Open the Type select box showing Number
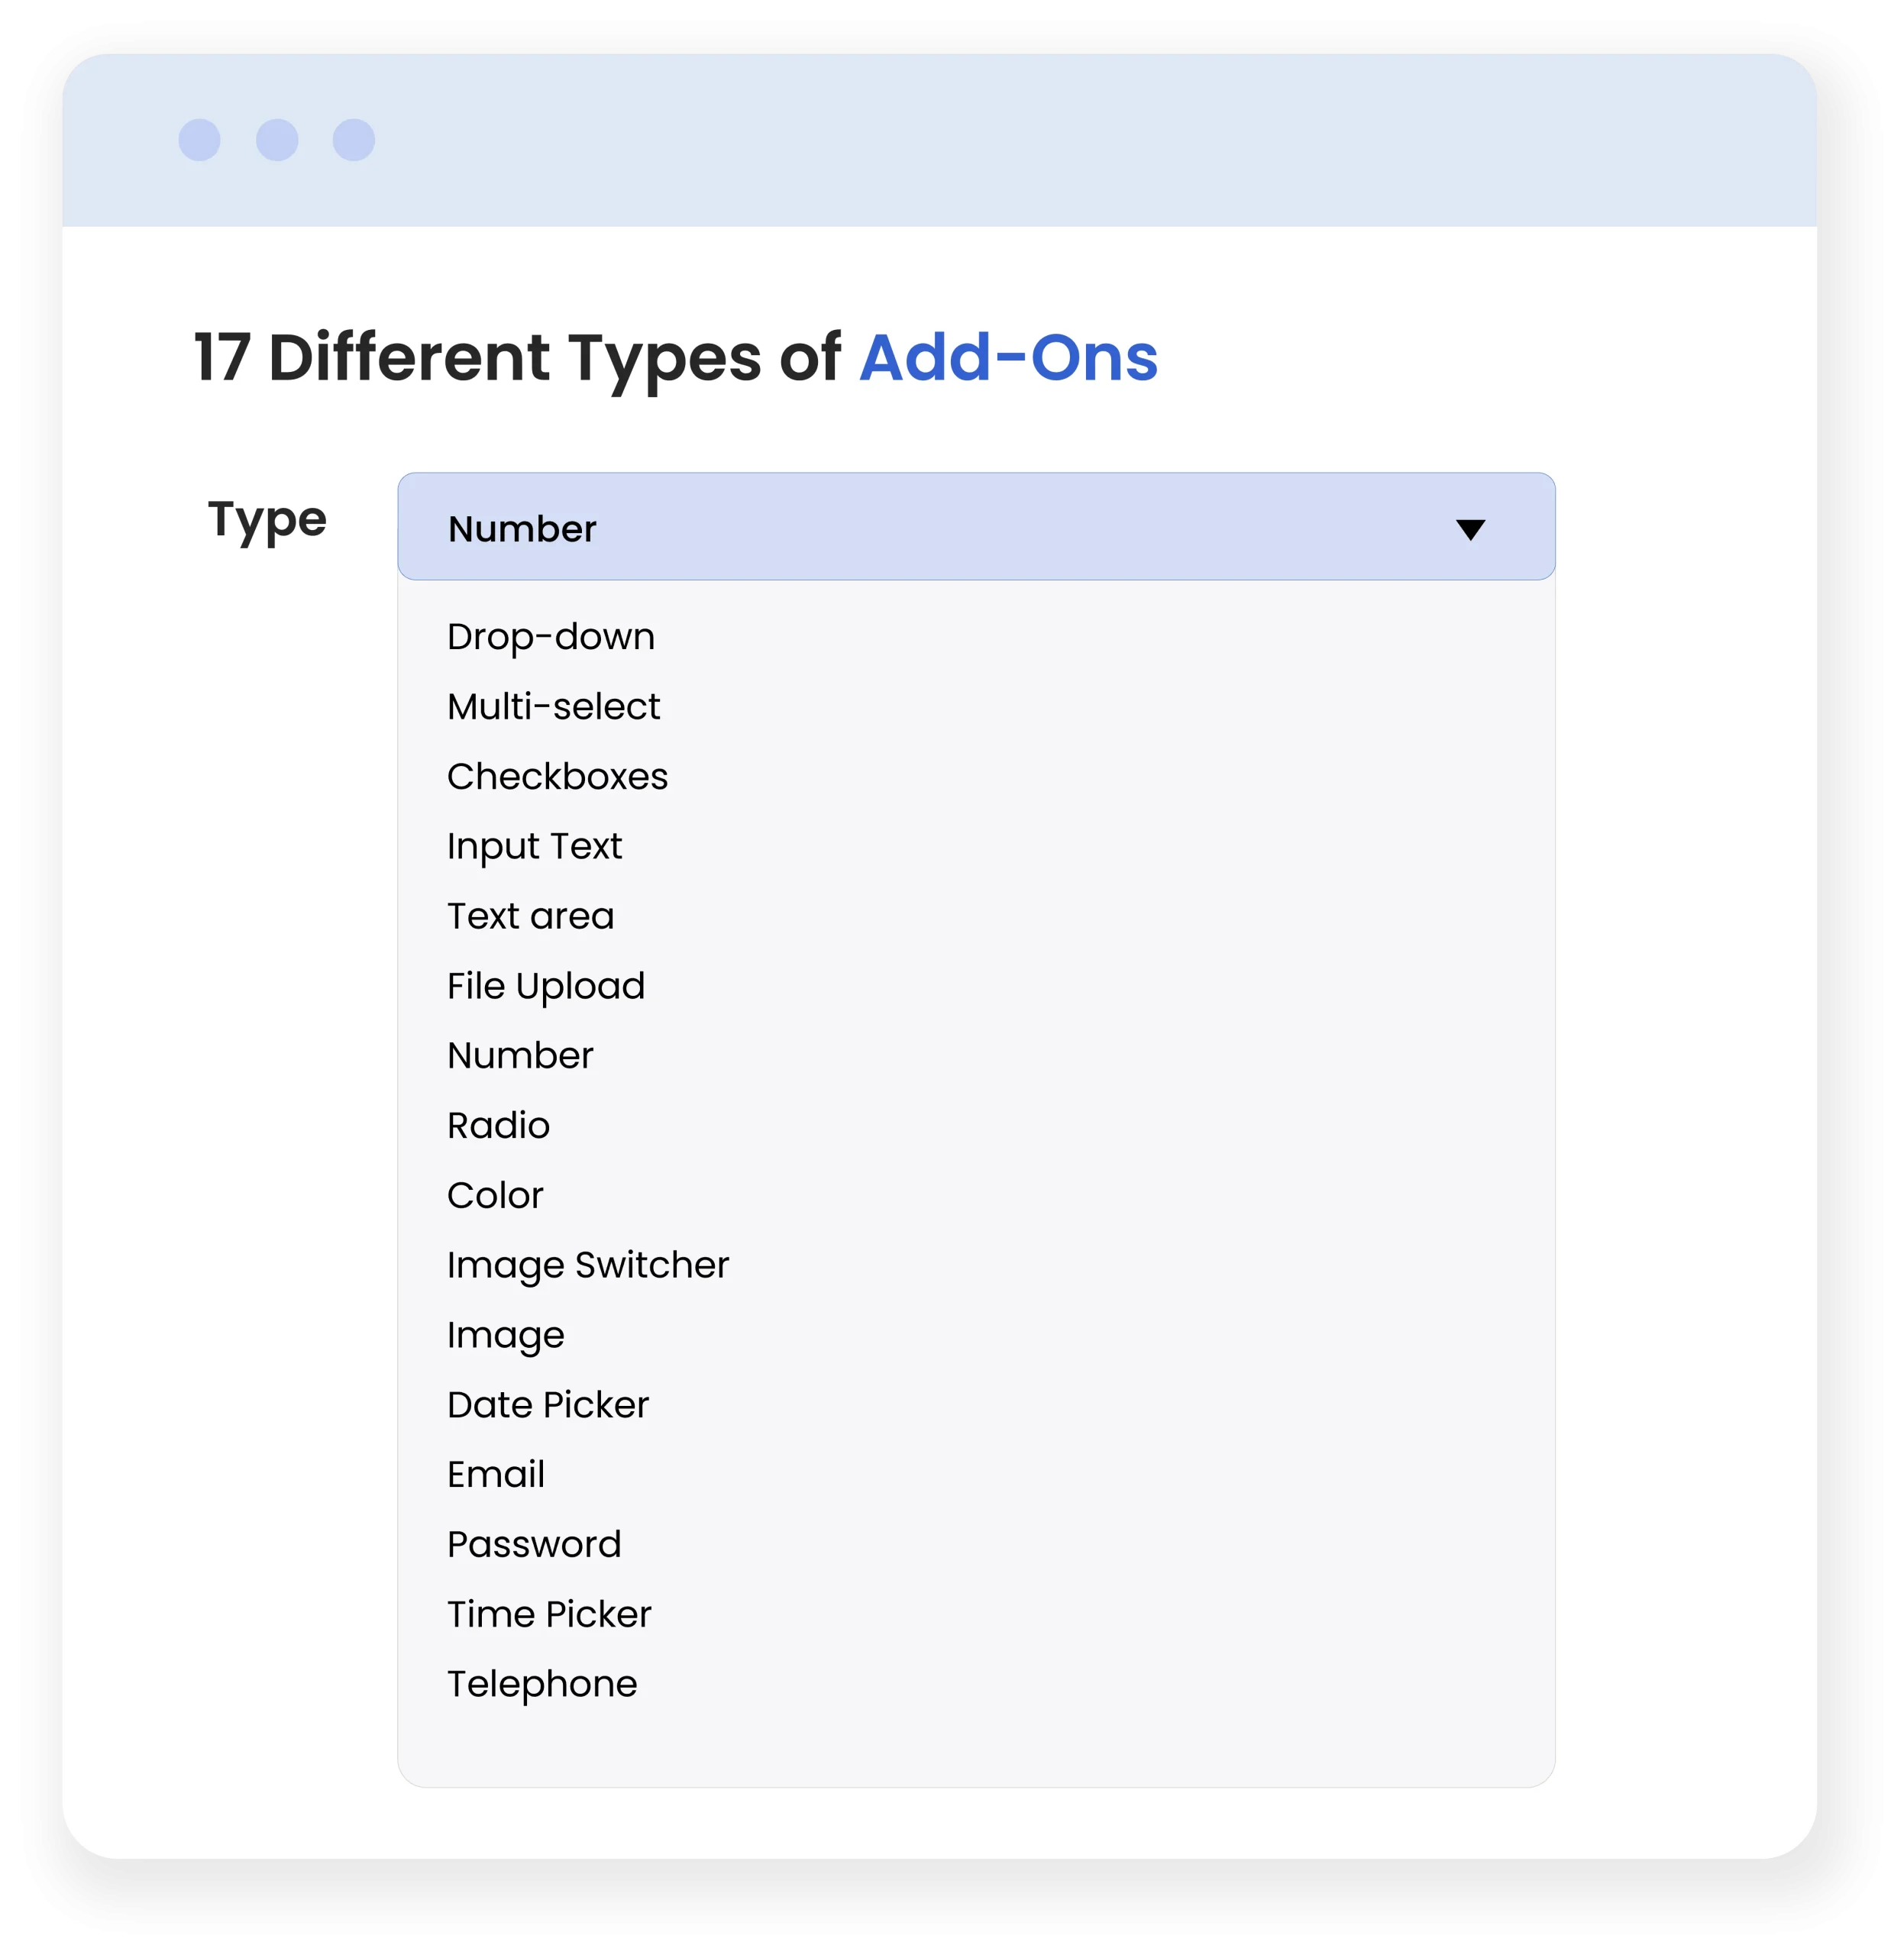The height and width of the screenshot is (1955, 1904). [x=976, y=527]
